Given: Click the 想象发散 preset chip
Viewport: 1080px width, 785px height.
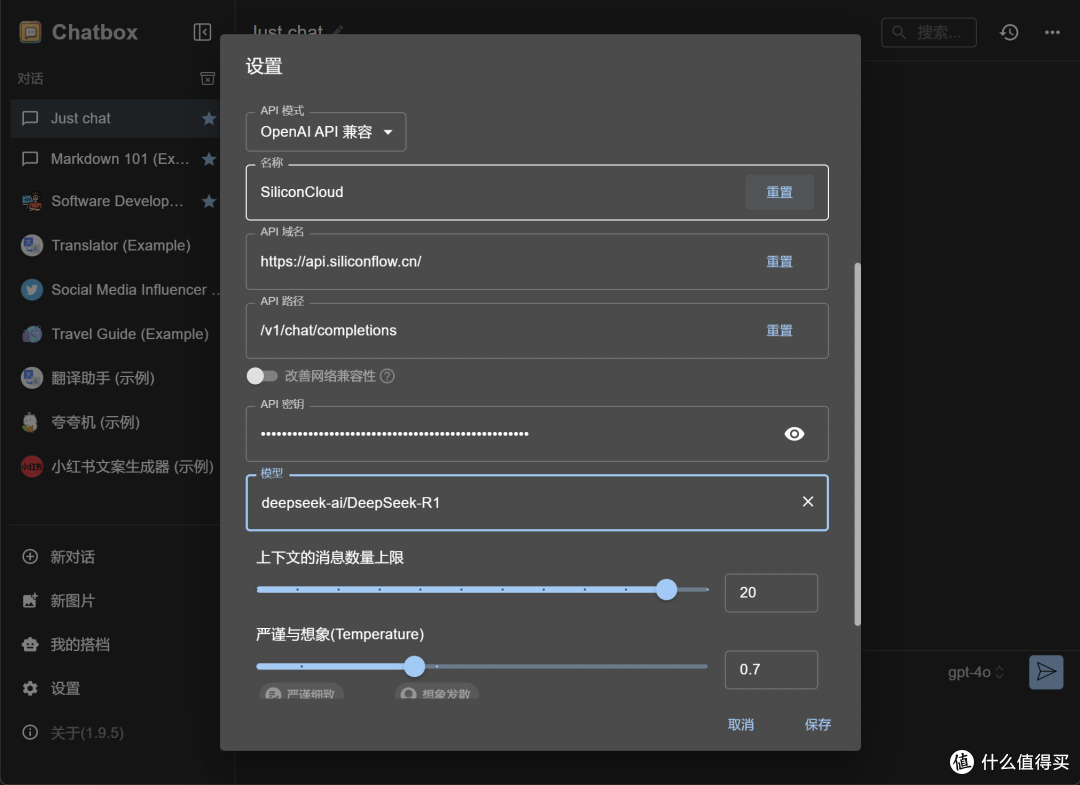Looking at the screenshot, I should click(437, 693).
